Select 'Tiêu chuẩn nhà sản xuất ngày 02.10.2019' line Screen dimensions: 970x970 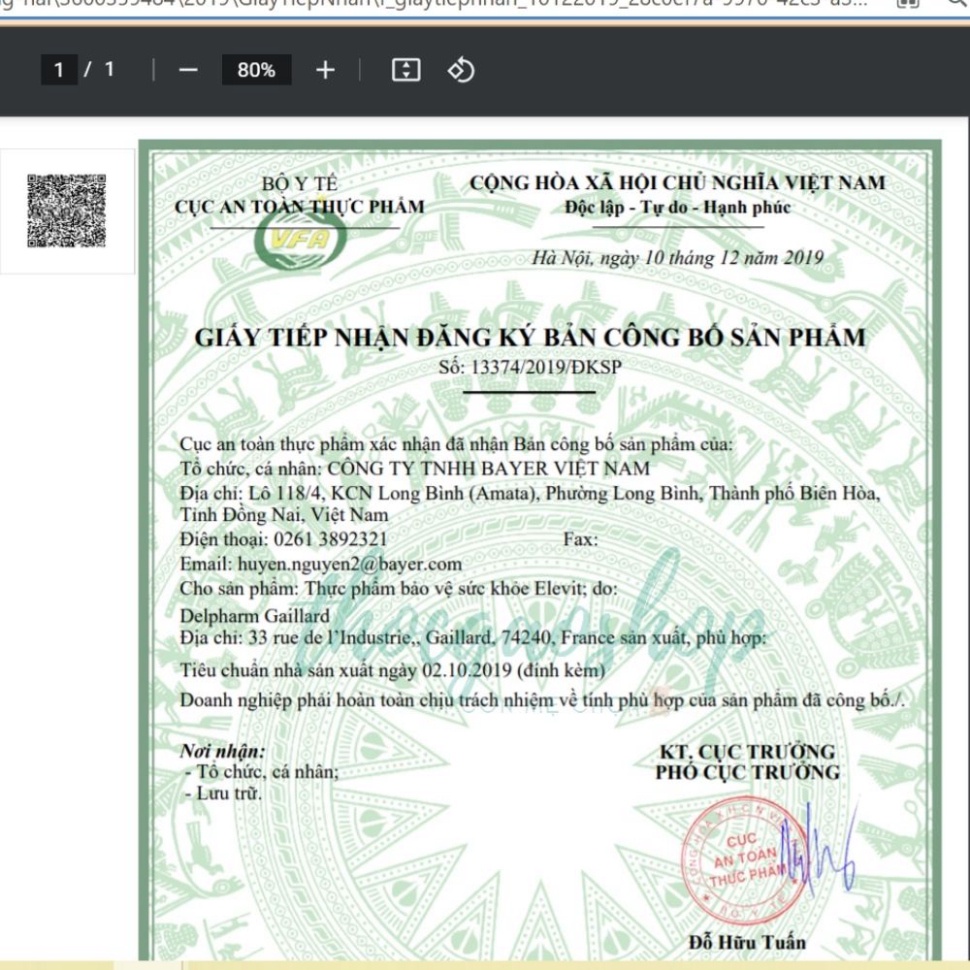point(393,670)
